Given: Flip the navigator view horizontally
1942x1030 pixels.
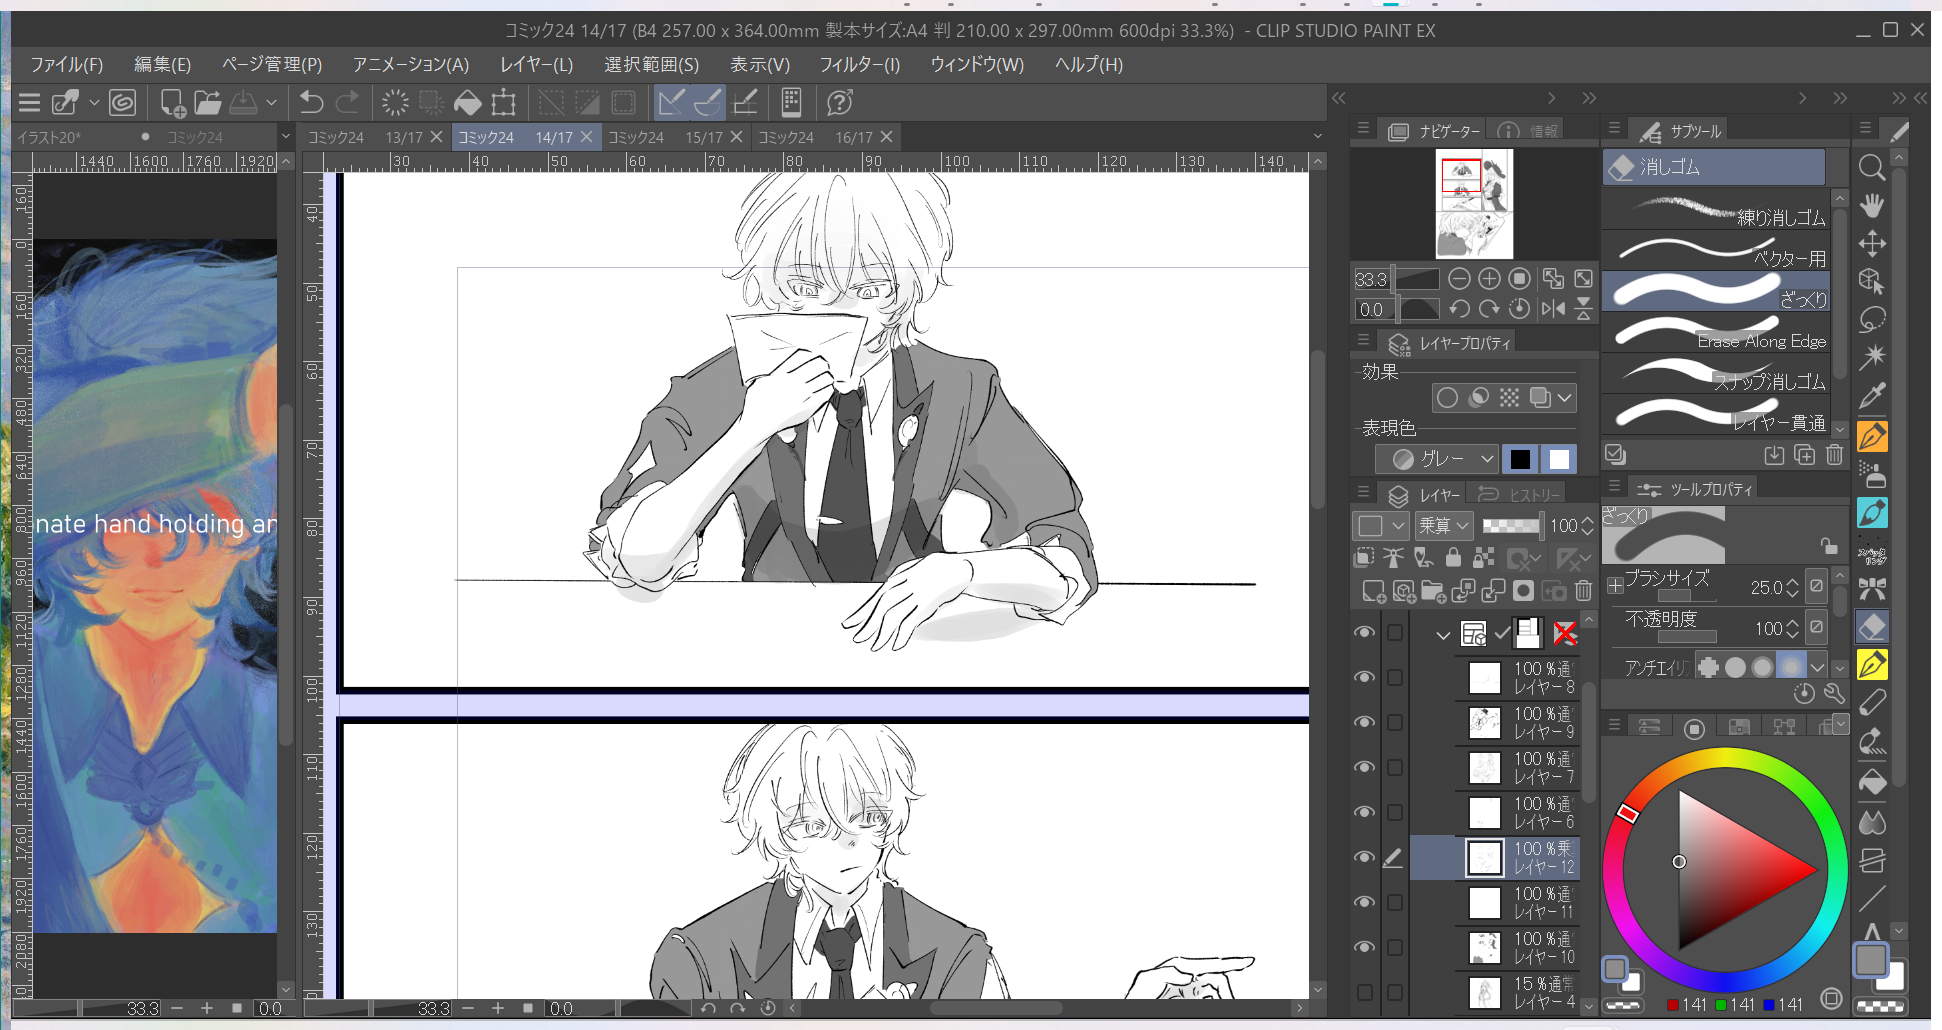Looking at the screenshot, I should coord(1553,309).
